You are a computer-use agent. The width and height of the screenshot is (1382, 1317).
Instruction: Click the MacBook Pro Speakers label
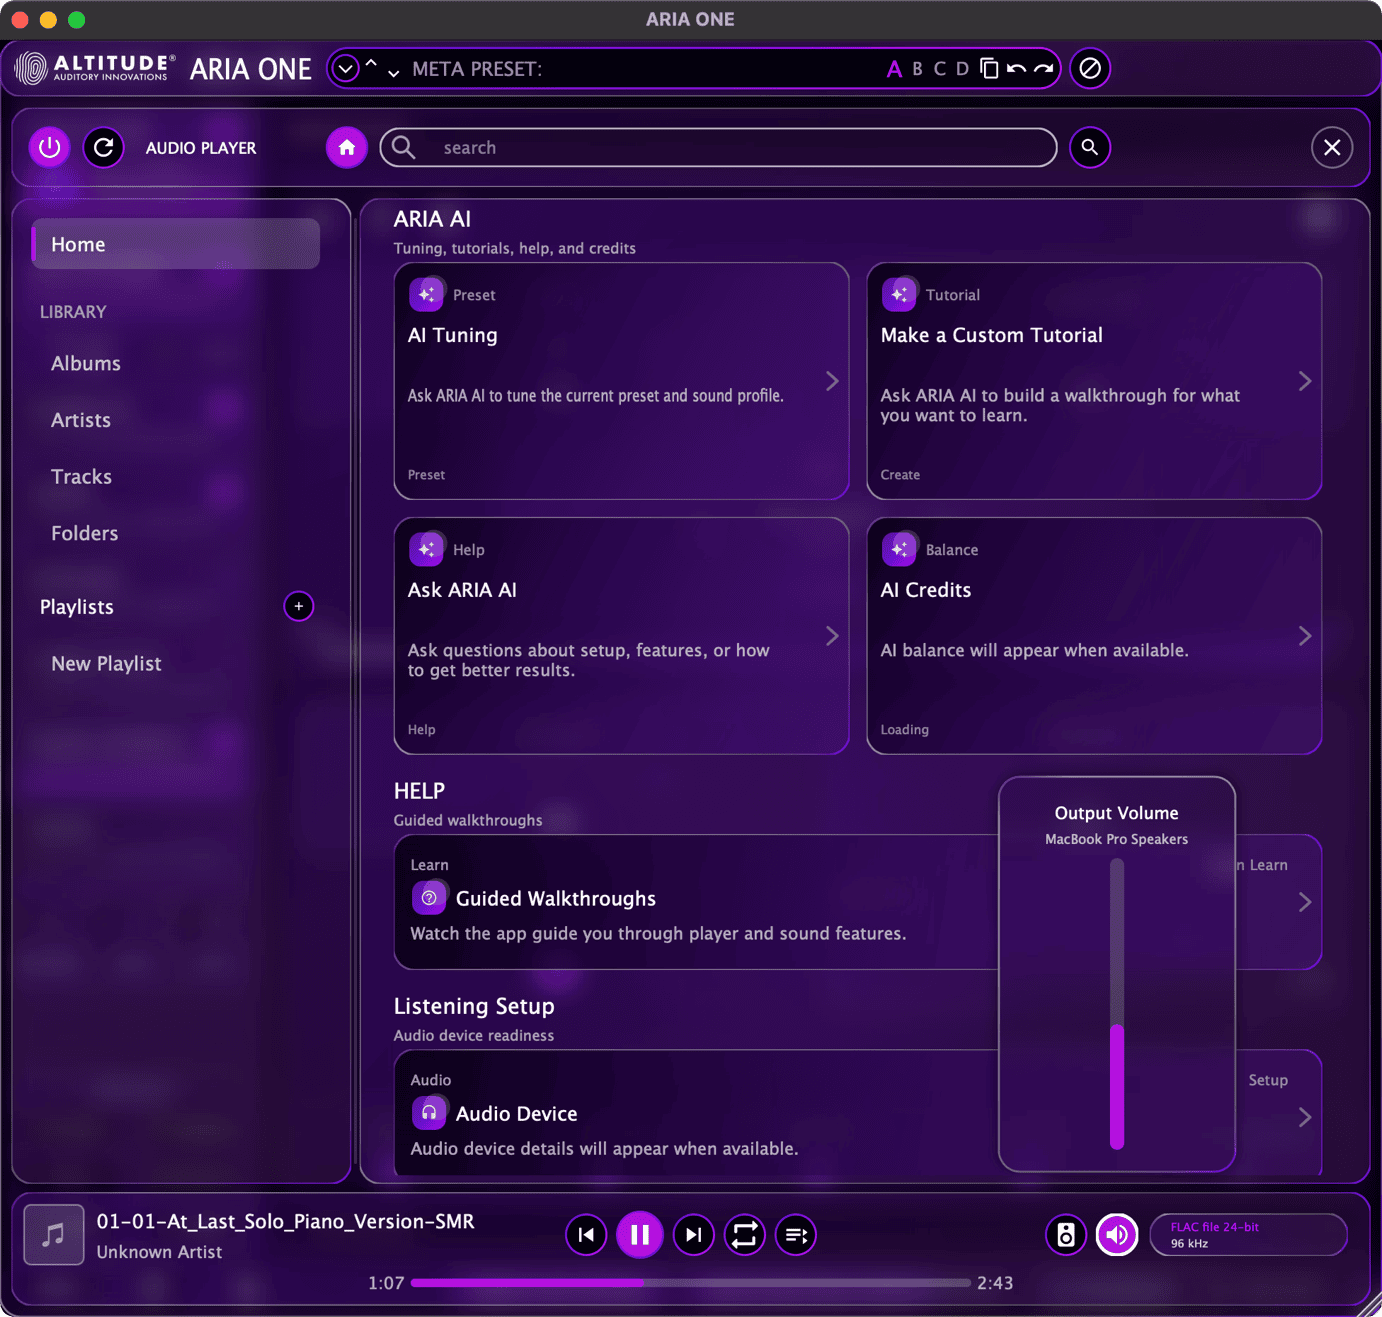click(x=1117, y=839)
